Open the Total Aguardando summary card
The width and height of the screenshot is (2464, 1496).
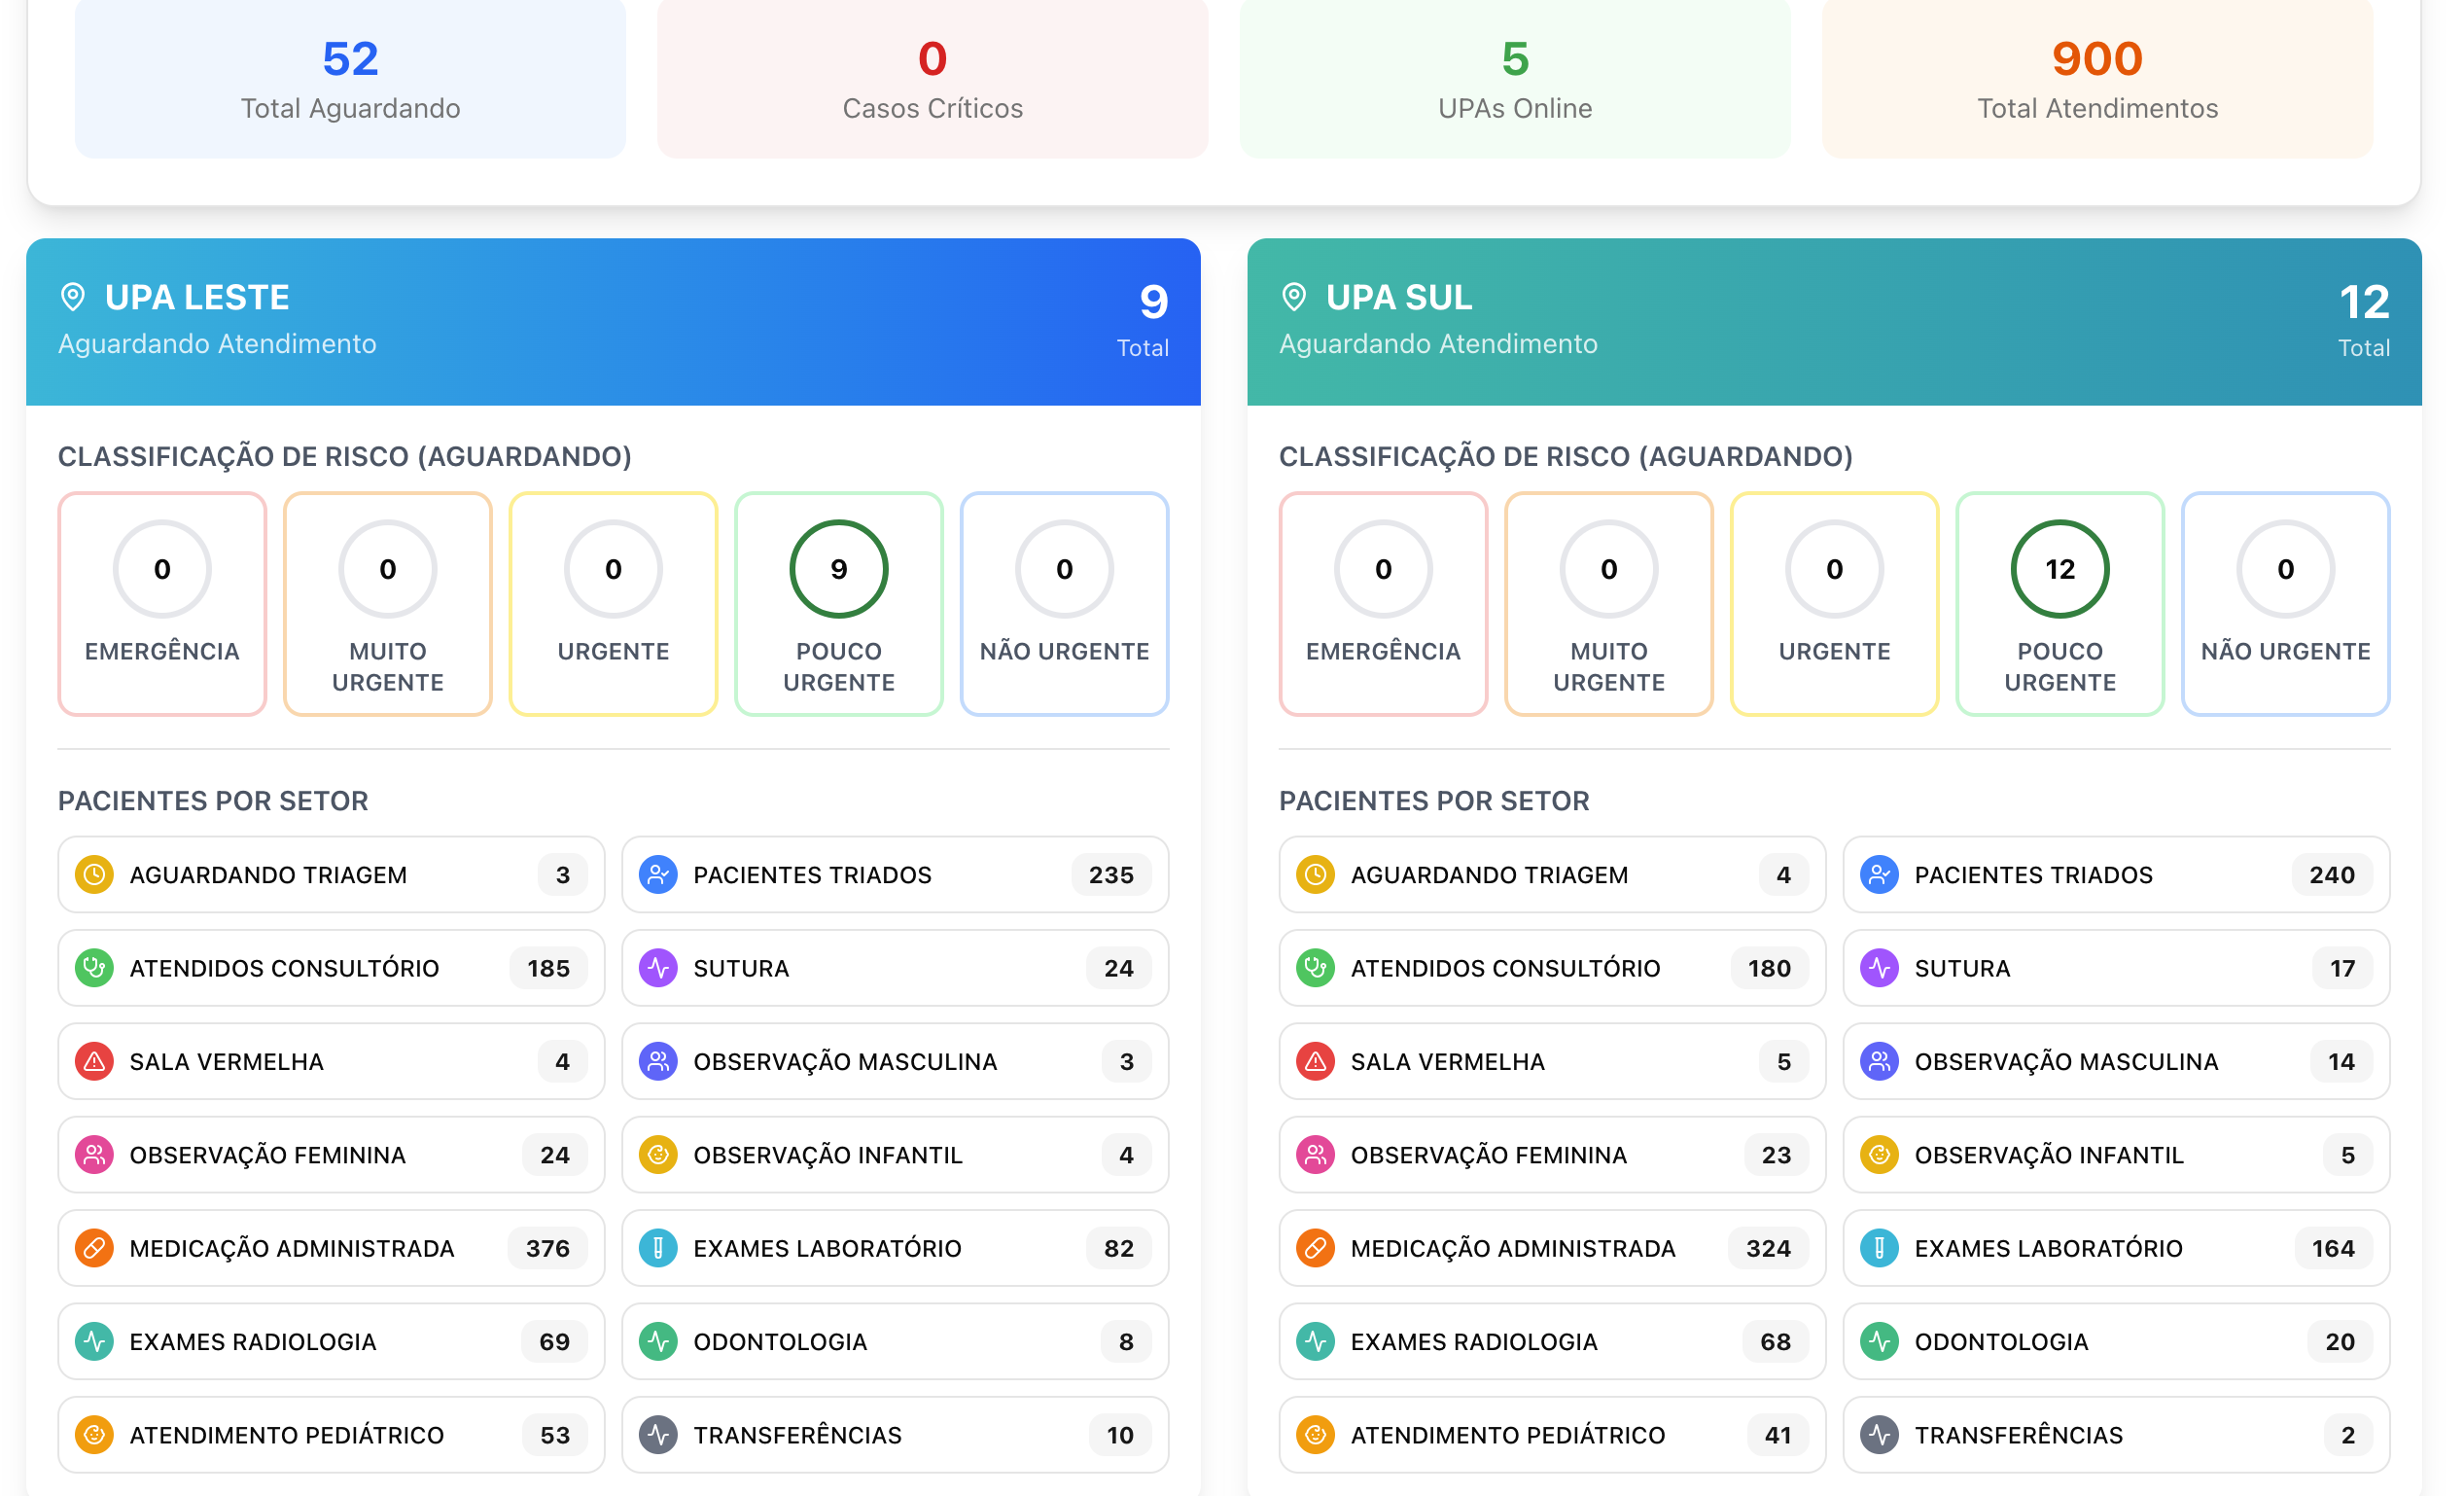tap(350, 80)
